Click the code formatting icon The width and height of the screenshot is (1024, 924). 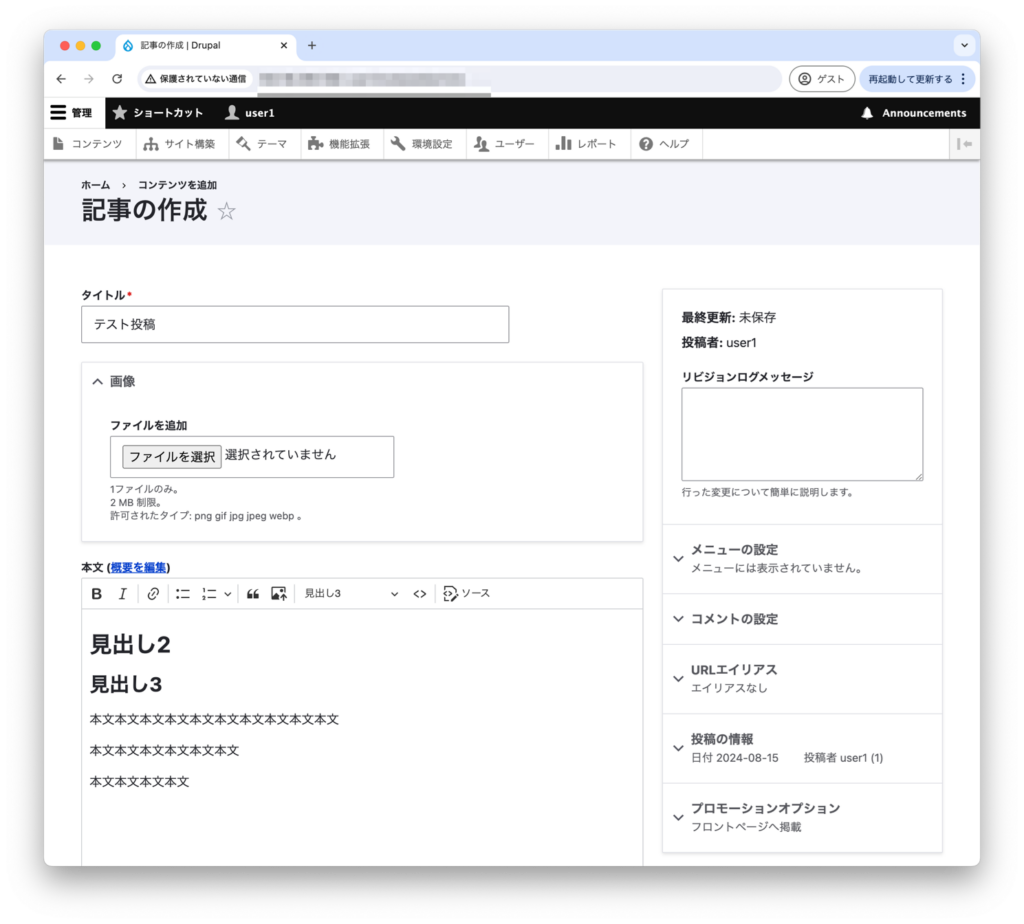point(420,594)
